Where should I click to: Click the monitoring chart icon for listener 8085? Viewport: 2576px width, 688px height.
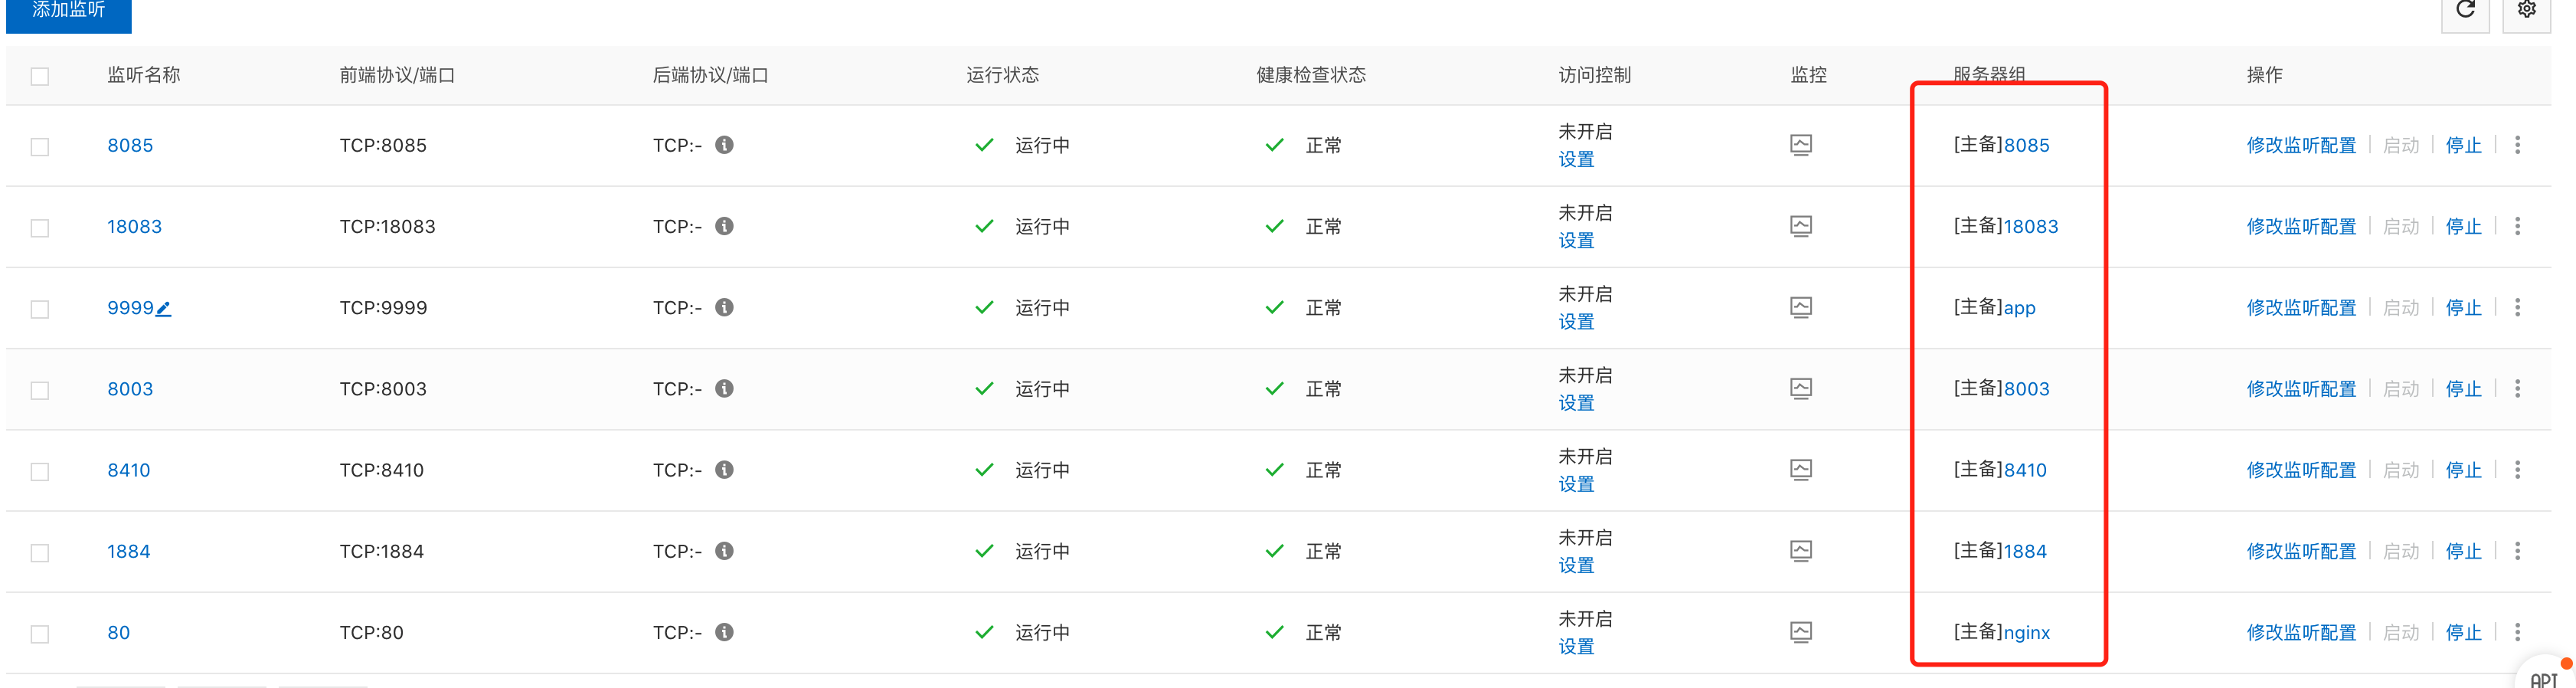tap(1800, 145)
